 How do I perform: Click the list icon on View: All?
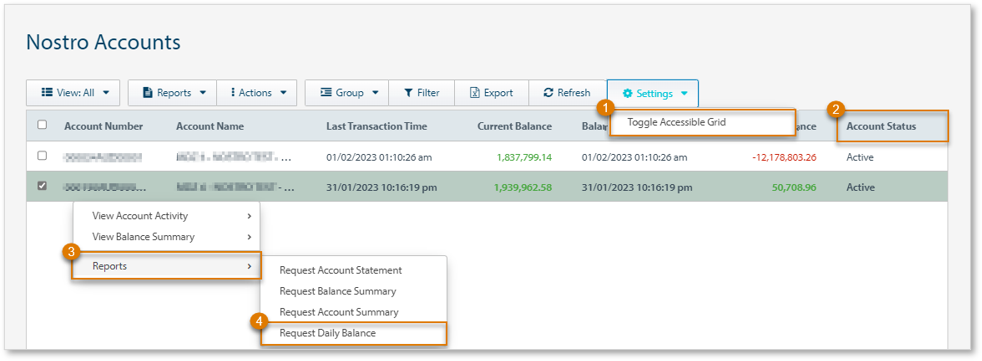tap(46, 93)
